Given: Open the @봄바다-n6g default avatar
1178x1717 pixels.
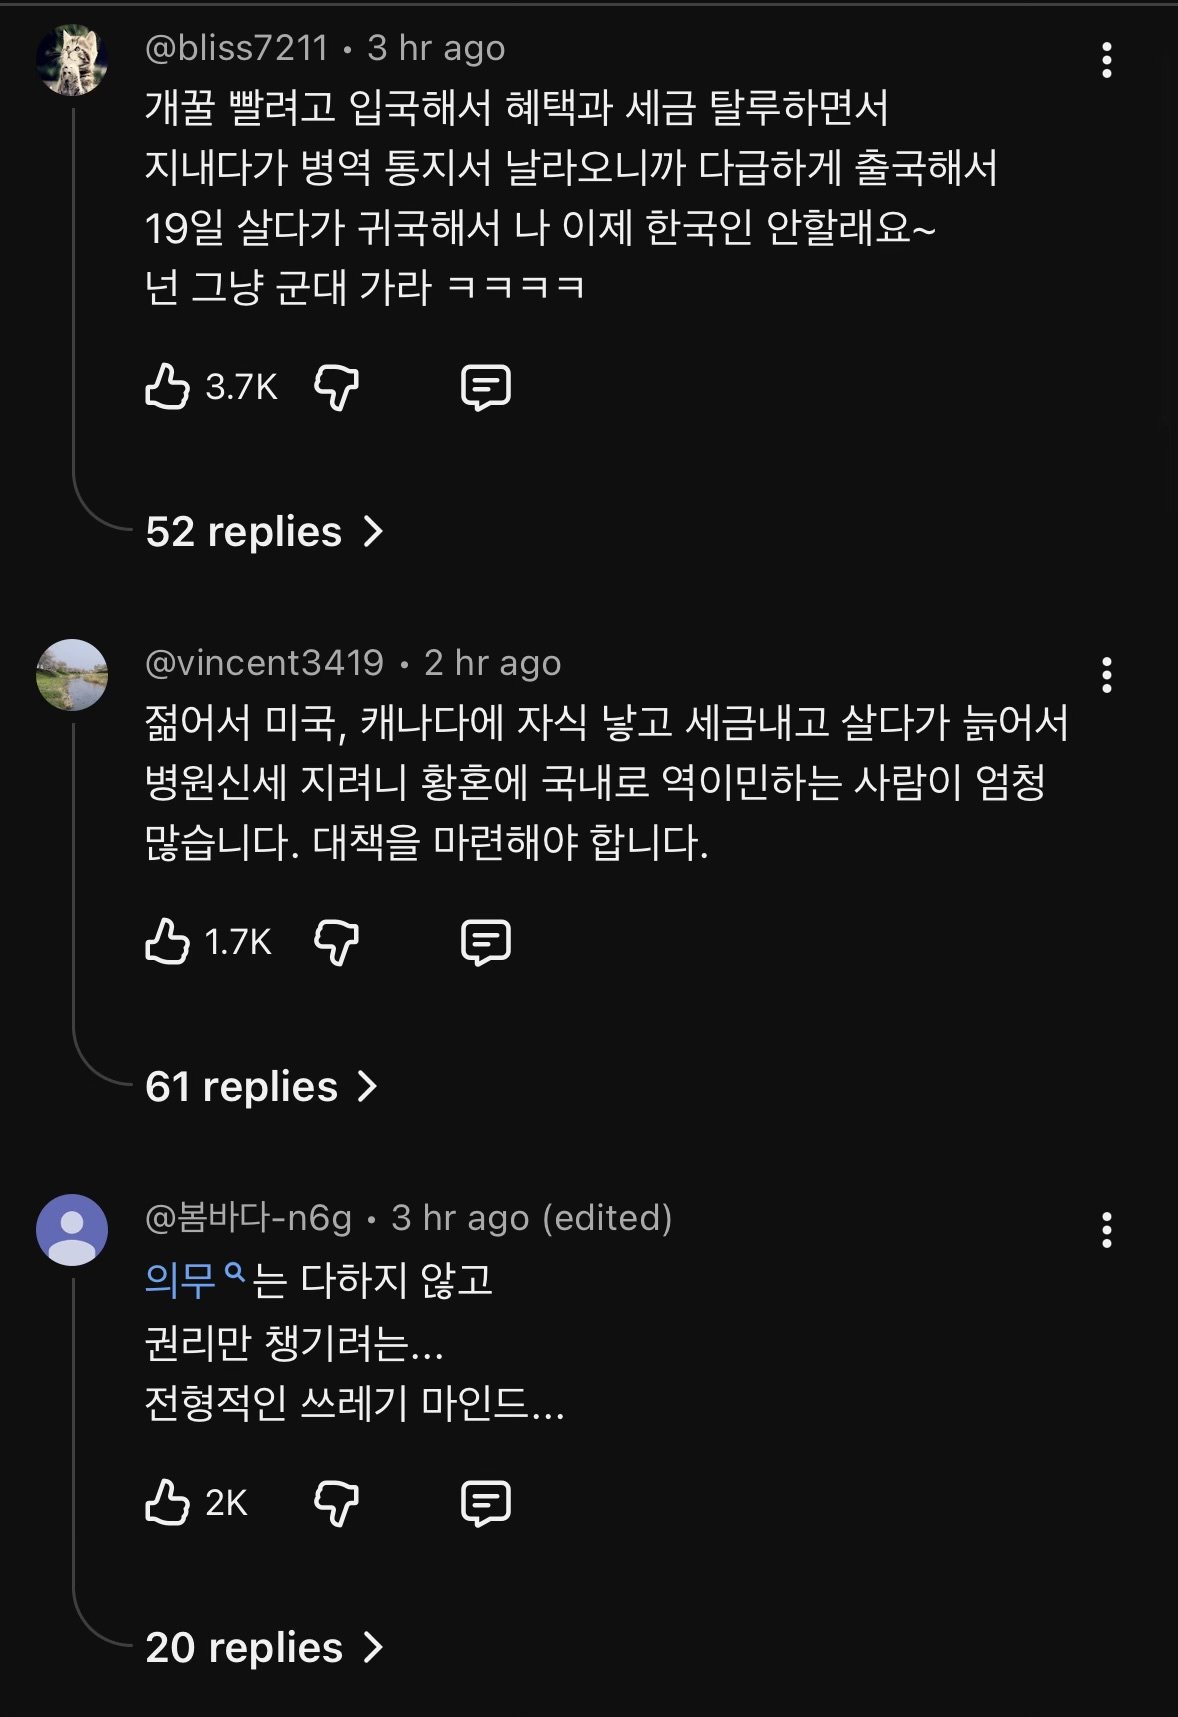Looking at the screenshot, I should tap(71, 1230).
